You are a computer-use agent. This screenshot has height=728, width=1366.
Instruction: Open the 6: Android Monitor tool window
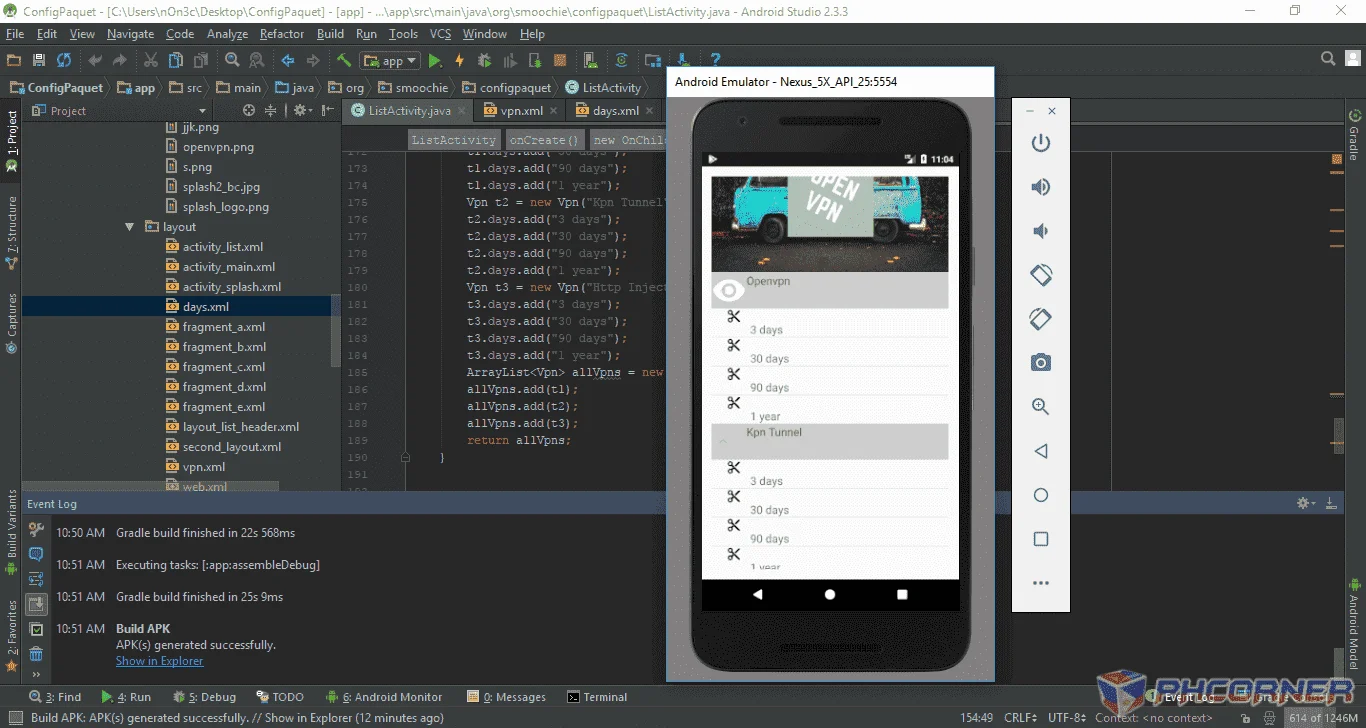(384, 697)
